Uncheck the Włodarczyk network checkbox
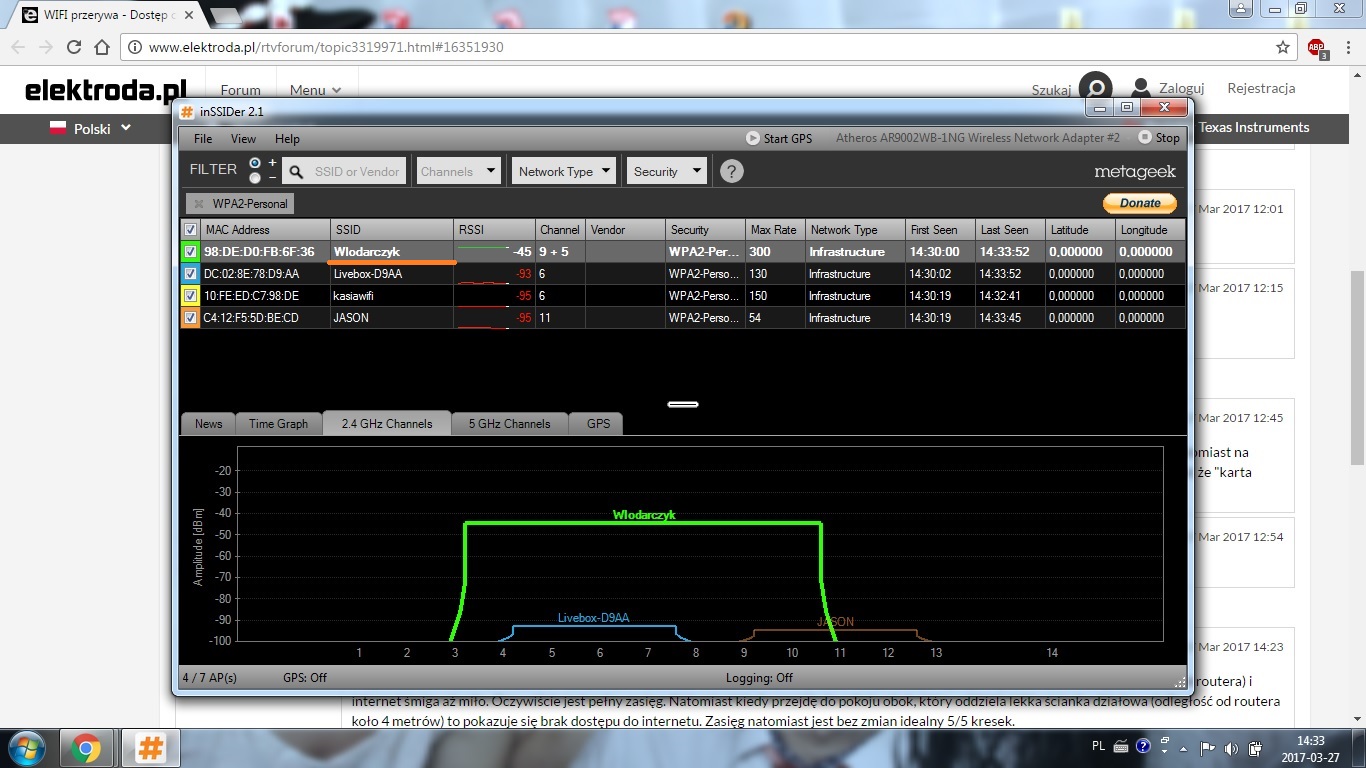 click(x=190, y=252)
